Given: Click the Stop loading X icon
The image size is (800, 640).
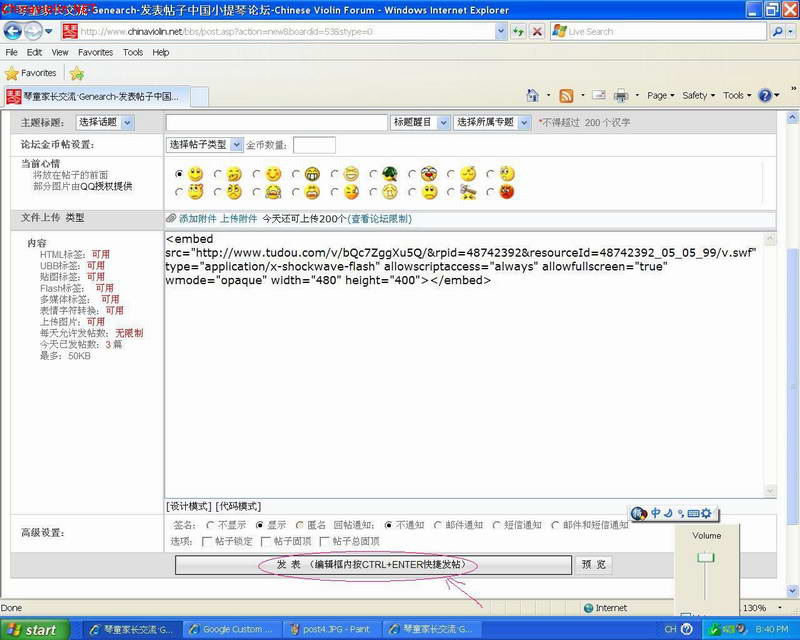Looking at the screenshot, I should [537, 32].
